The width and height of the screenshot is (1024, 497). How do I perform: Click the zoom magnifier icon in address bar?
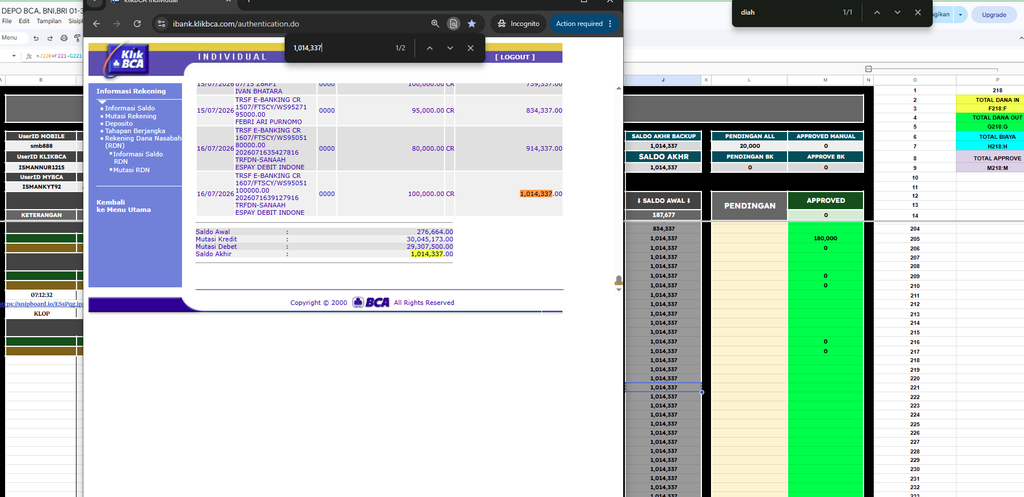coord(435,24)
